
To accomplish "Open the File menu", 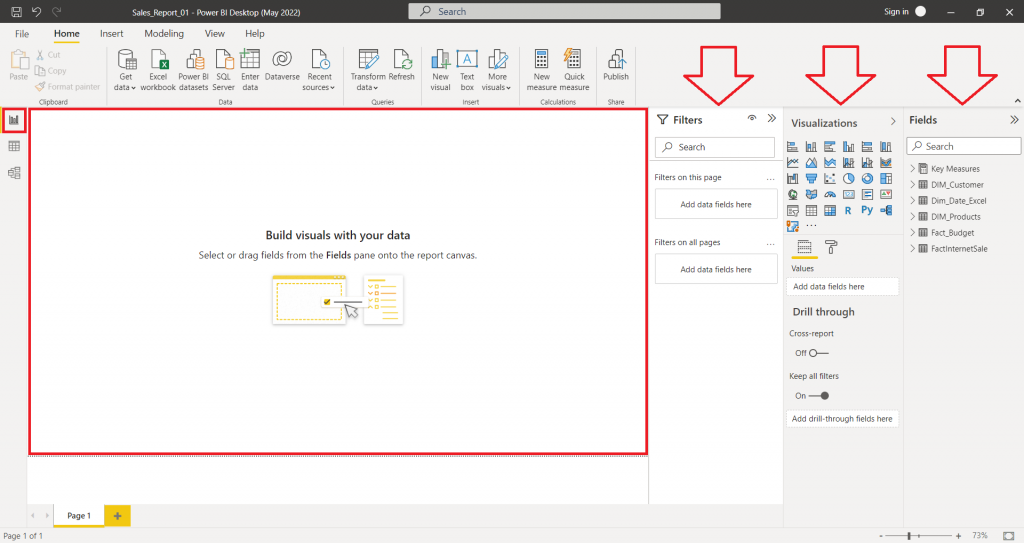I will (x=22, y=33).
